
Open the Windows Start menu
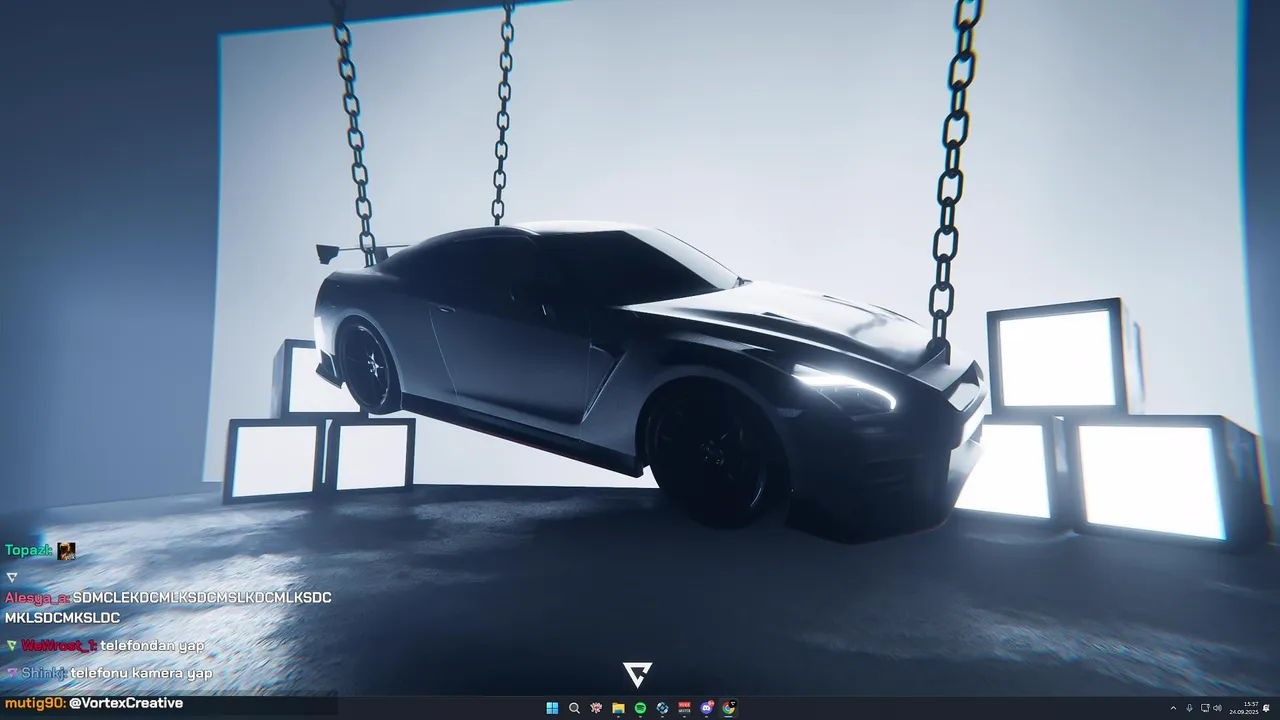(x=552, y=708)
